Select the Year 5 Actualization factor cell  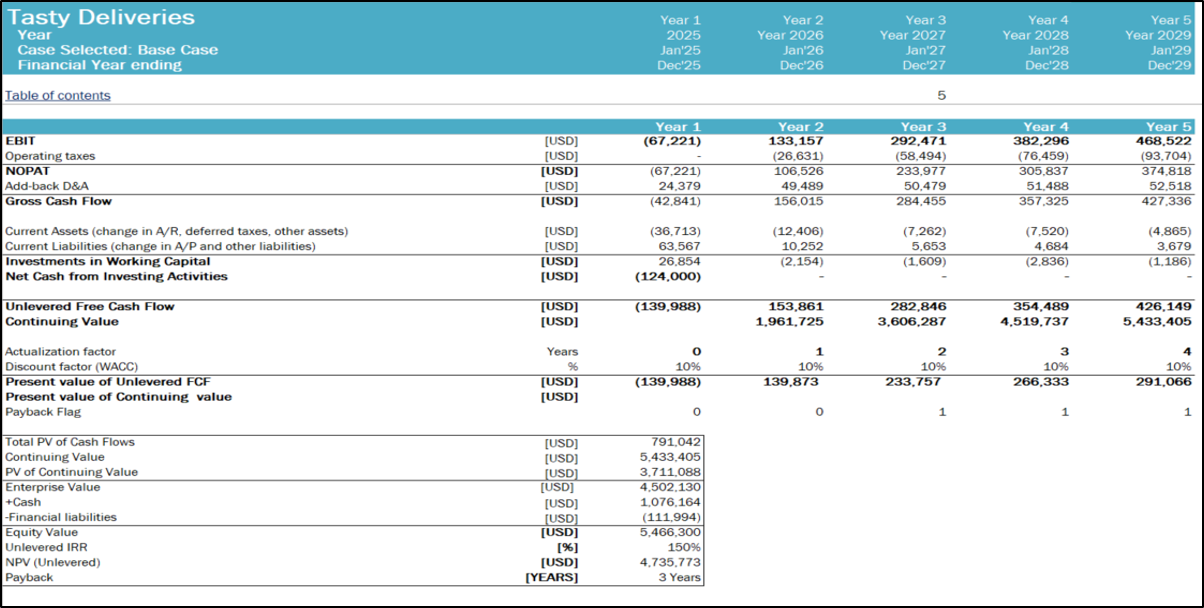[x=1187, y=352]
